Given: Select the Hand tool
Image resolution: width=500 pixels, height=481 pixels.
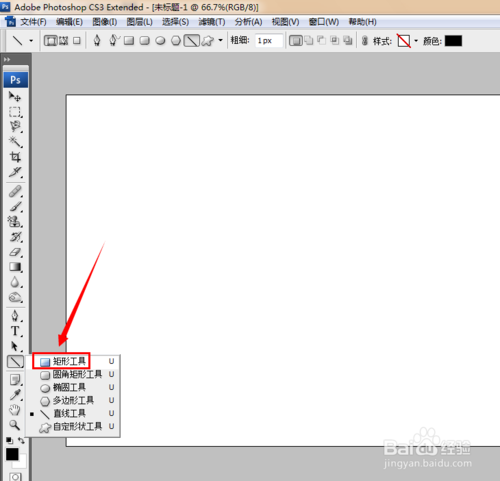Looking at the screenshot, I should click(x=15, y=410).
